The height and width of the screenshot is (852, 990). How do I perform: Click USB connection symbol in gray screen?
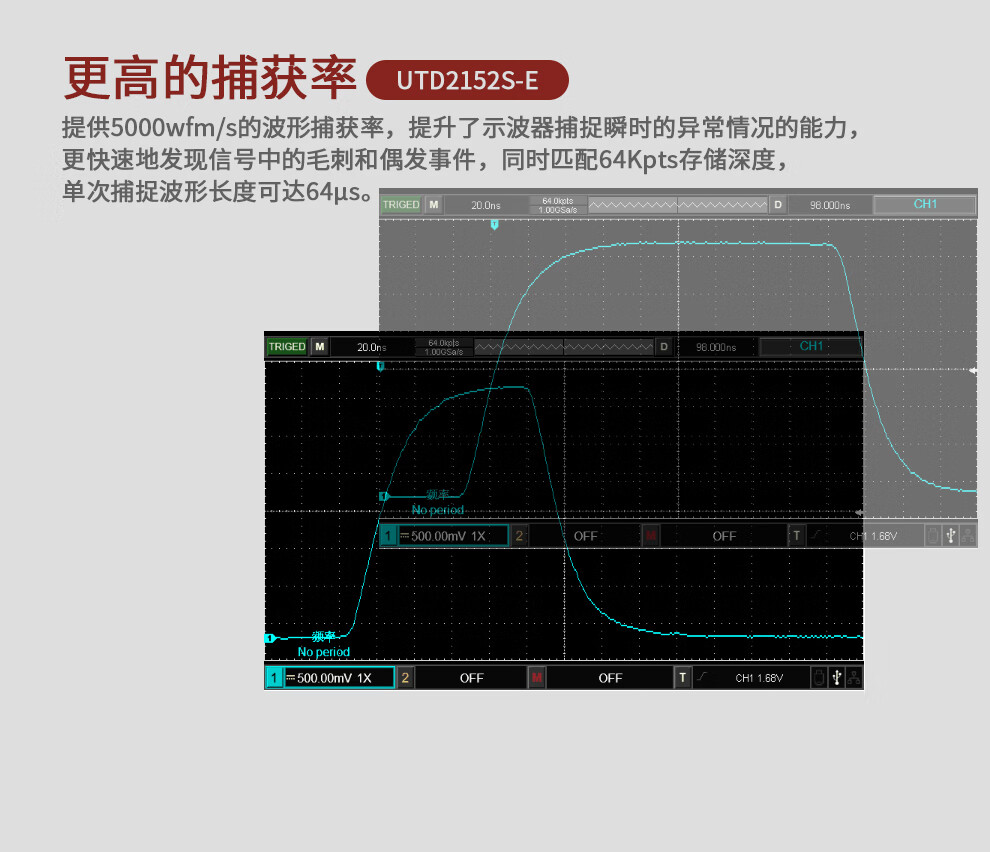(951, 536)
